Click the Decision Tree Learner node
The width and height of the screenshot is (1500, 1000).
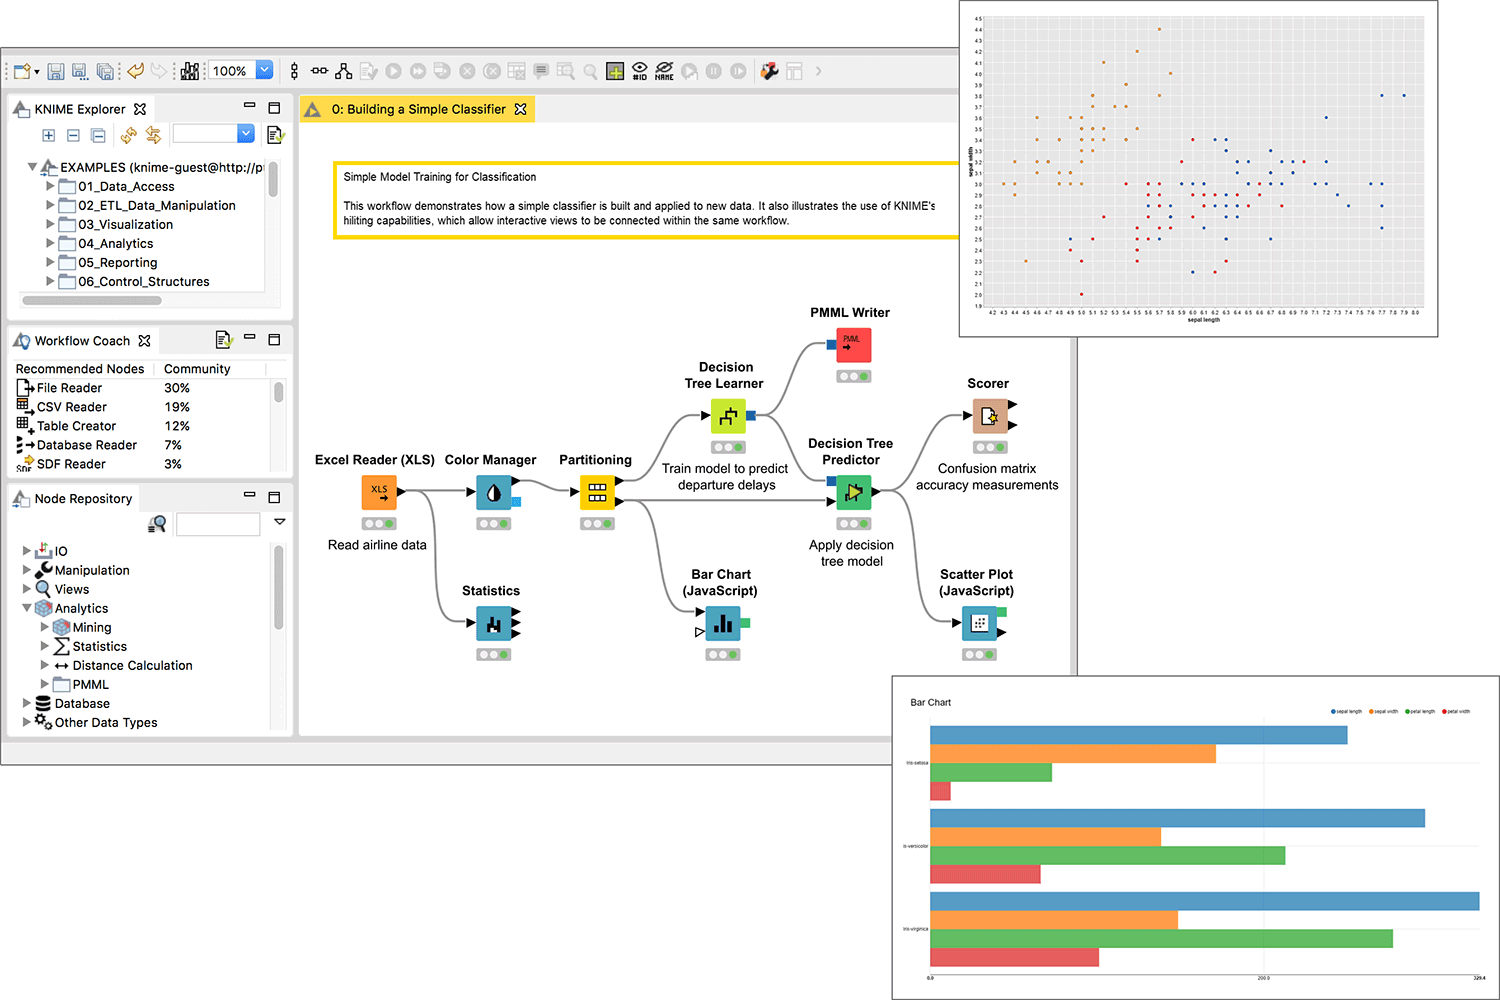coord(727,417)
